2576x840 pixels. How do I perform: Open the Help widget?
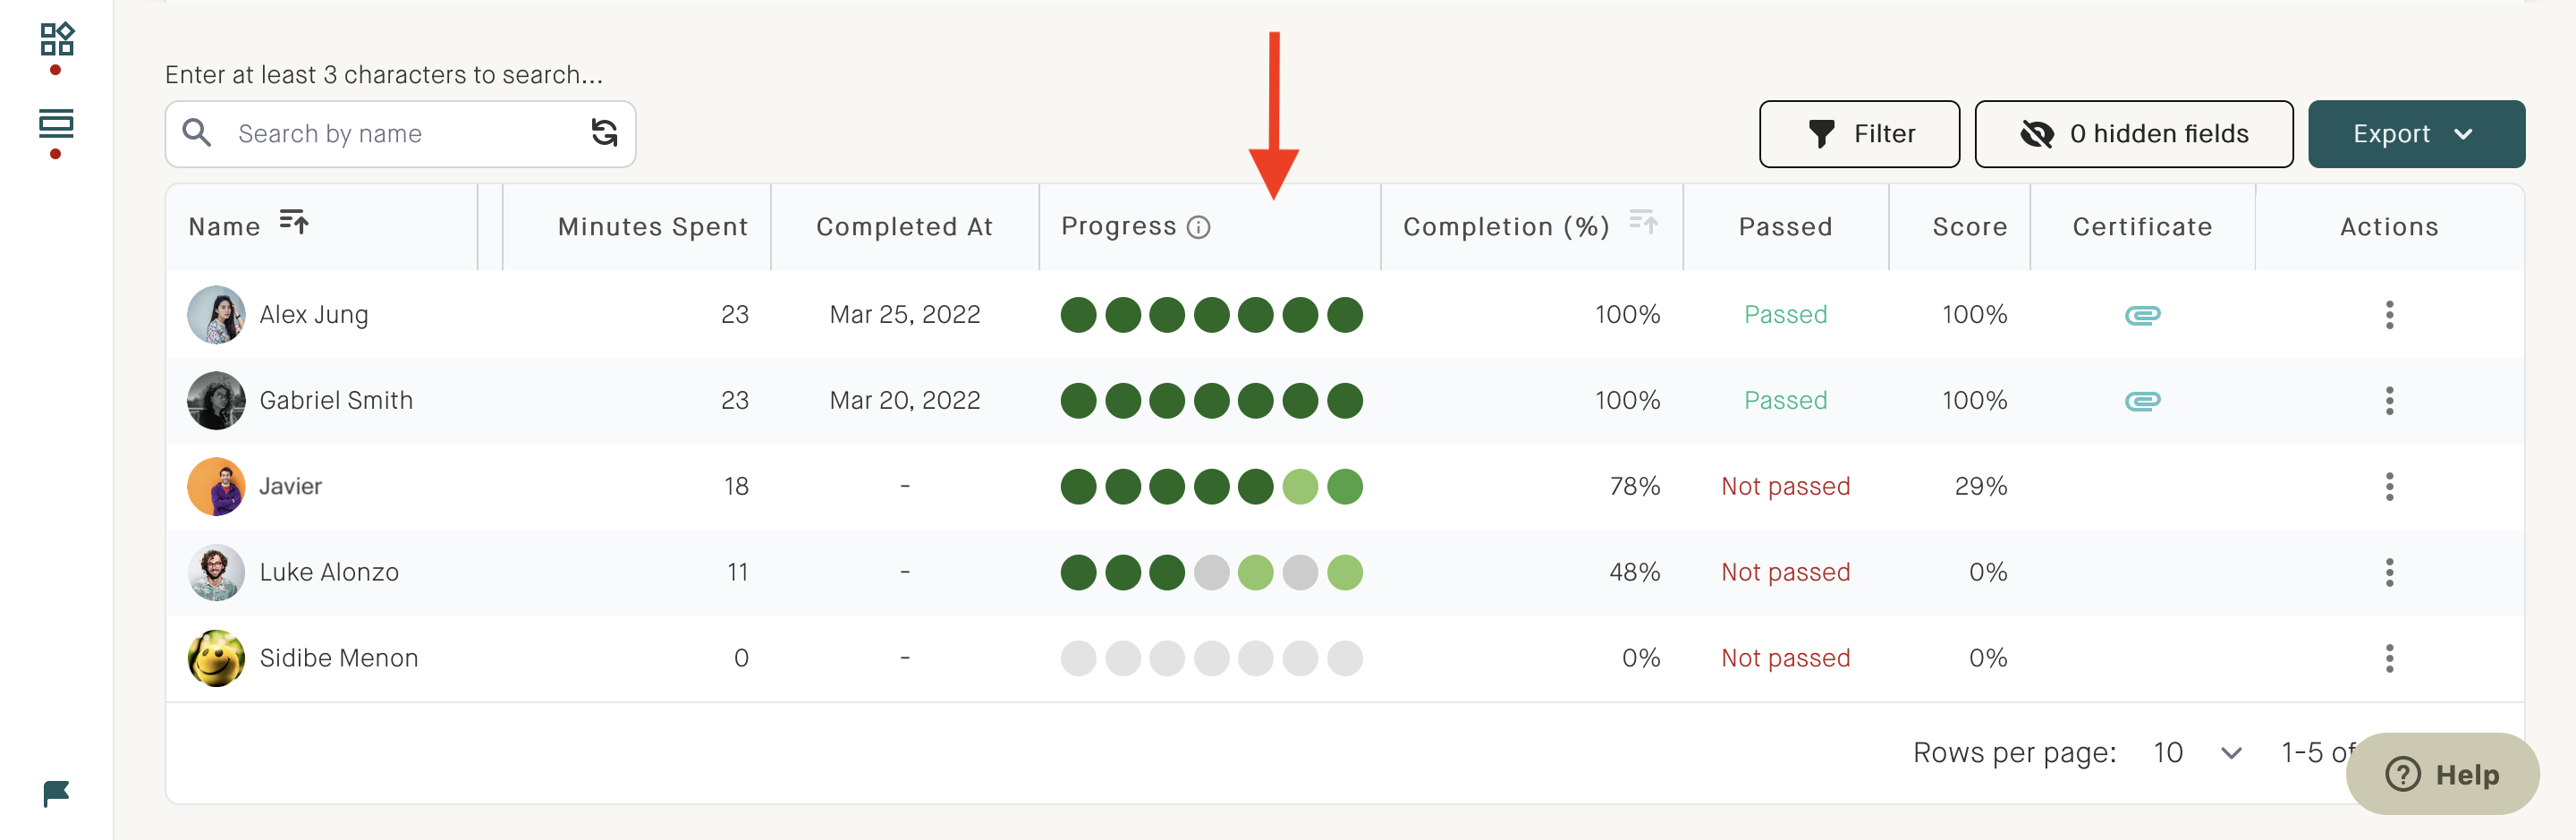(x=2442, y=774)
